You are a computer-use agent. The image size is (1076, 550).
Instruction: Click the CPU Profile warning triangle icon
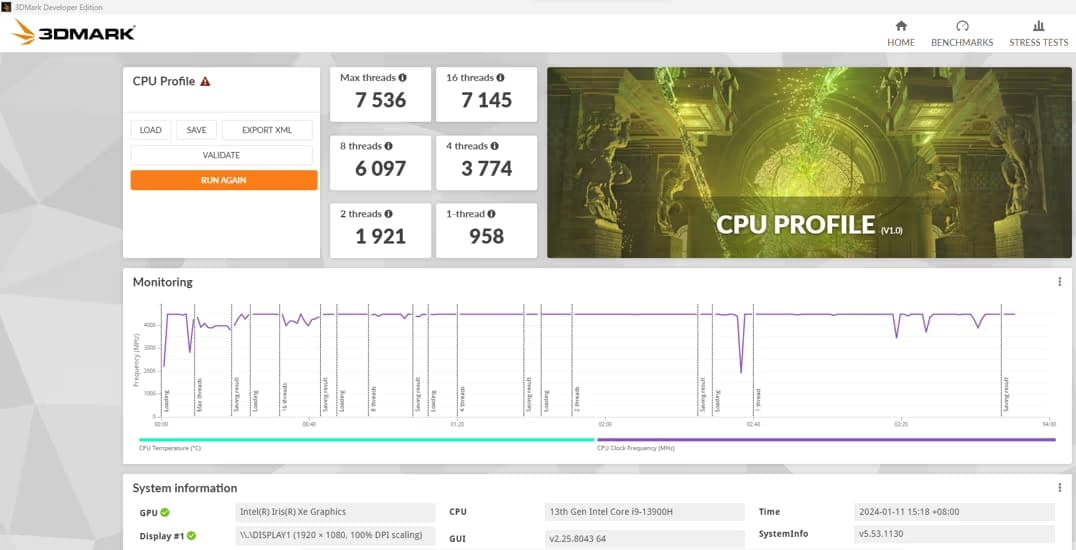click(205, 81)
